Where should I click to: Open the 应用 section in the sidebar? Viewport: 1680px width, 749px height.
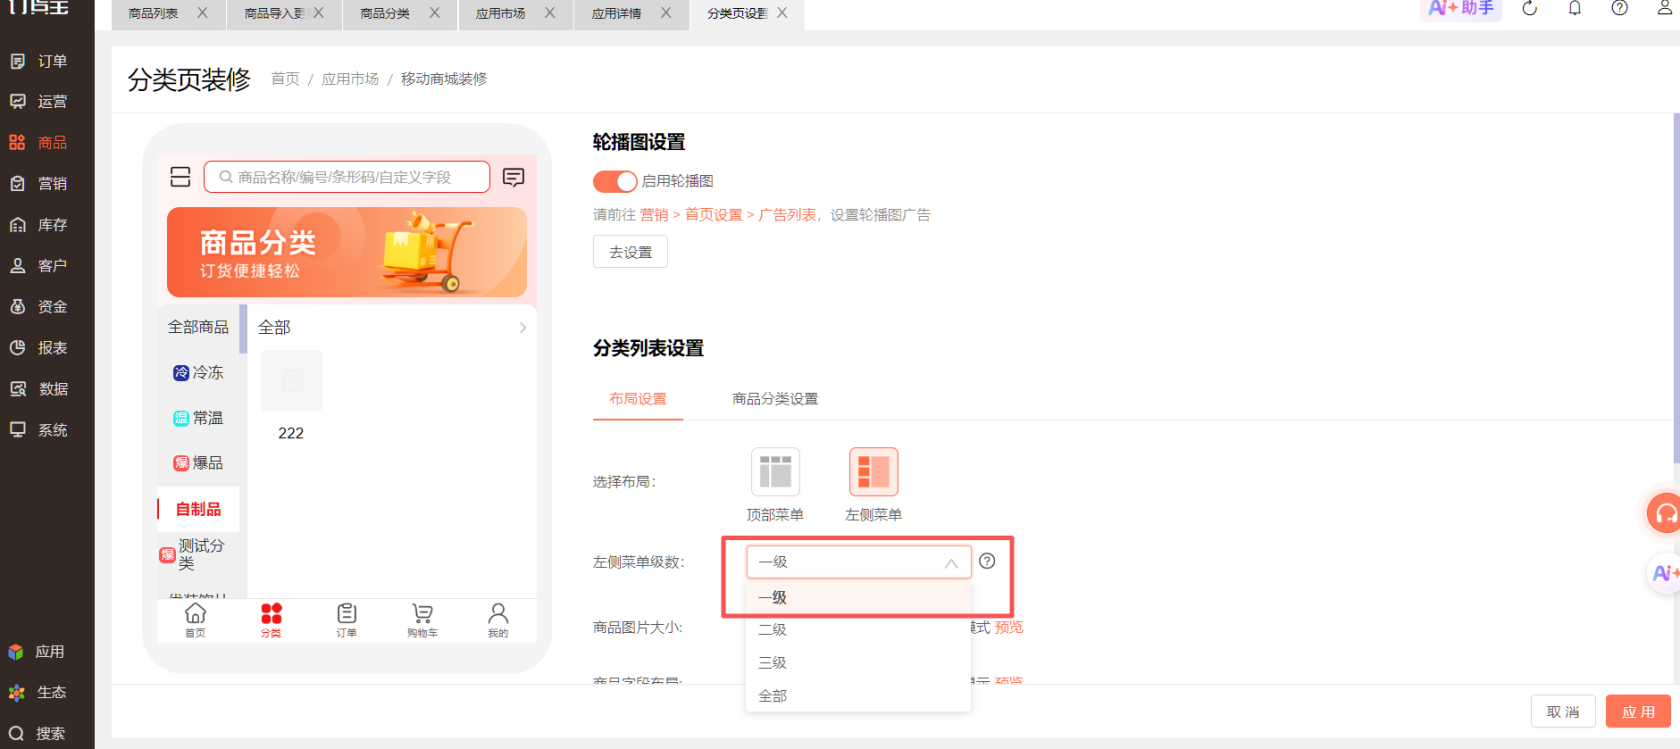(x=38, y=652)
